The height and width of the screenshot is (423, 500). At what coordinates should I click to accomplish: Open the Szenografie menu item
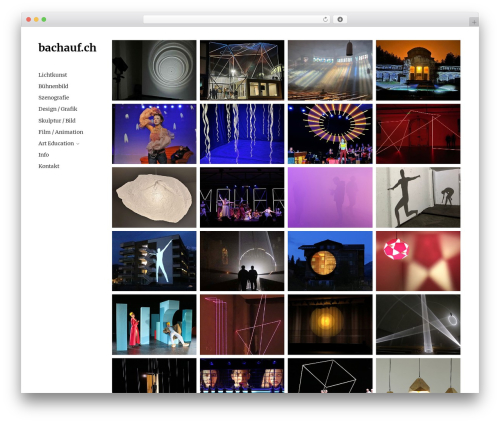(x=54, y=97)
